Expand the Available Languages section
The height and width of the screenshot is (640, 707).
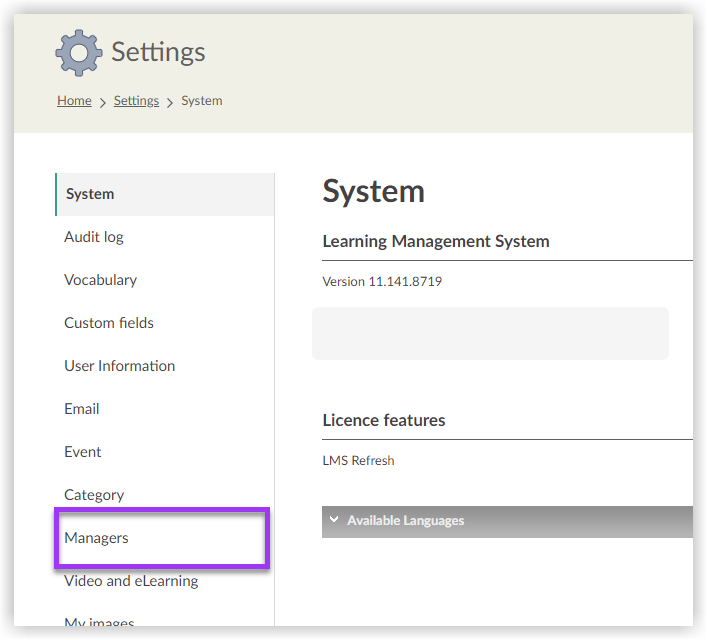(x=507, y=522)
